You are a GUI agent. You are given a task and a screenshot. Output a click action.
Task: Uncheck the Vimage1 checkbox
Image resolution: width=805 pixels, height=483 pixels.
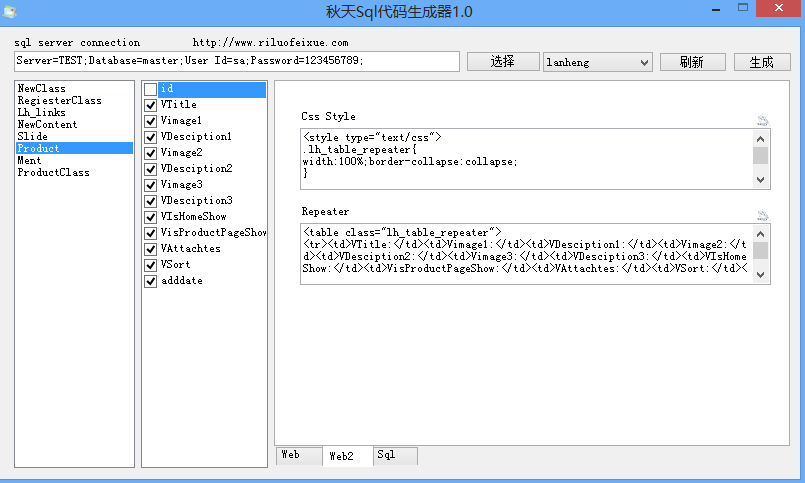150,121
